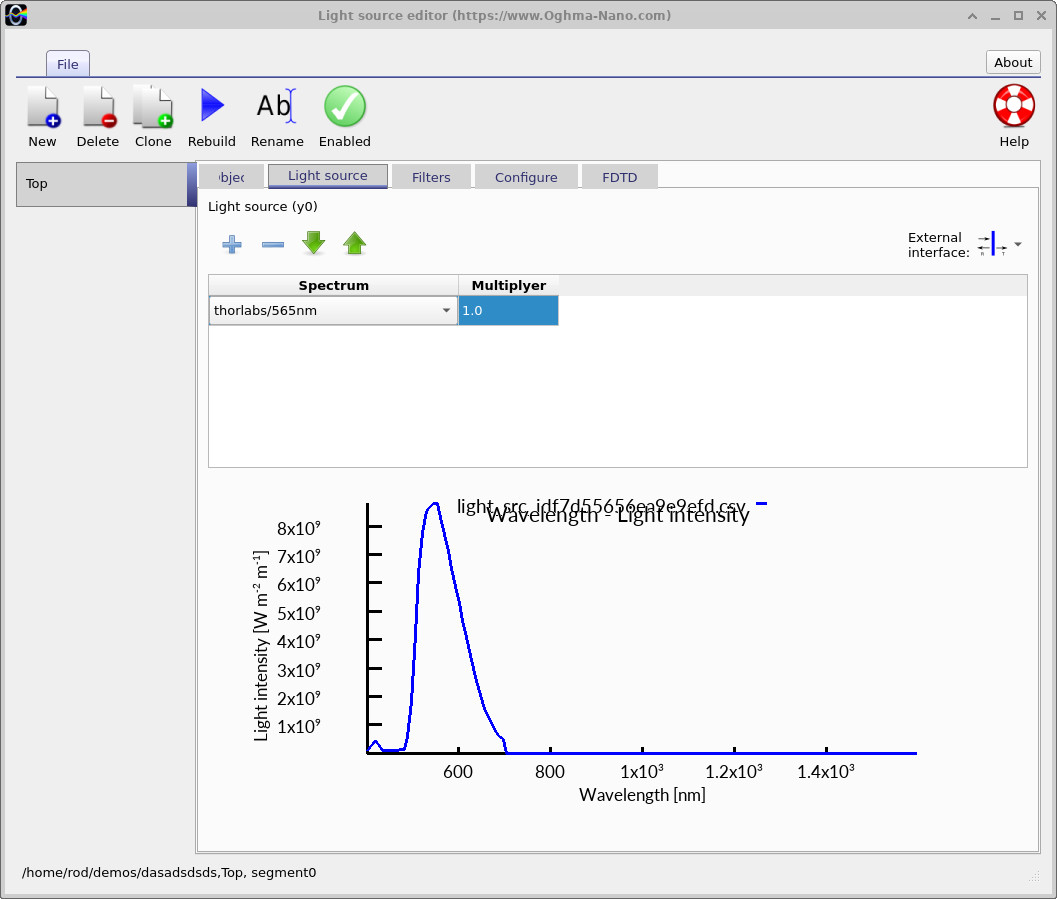Image resolution: width=1057 pixels, height=899 pixels.
Task: Click the status bar path text
Action: 169,872
